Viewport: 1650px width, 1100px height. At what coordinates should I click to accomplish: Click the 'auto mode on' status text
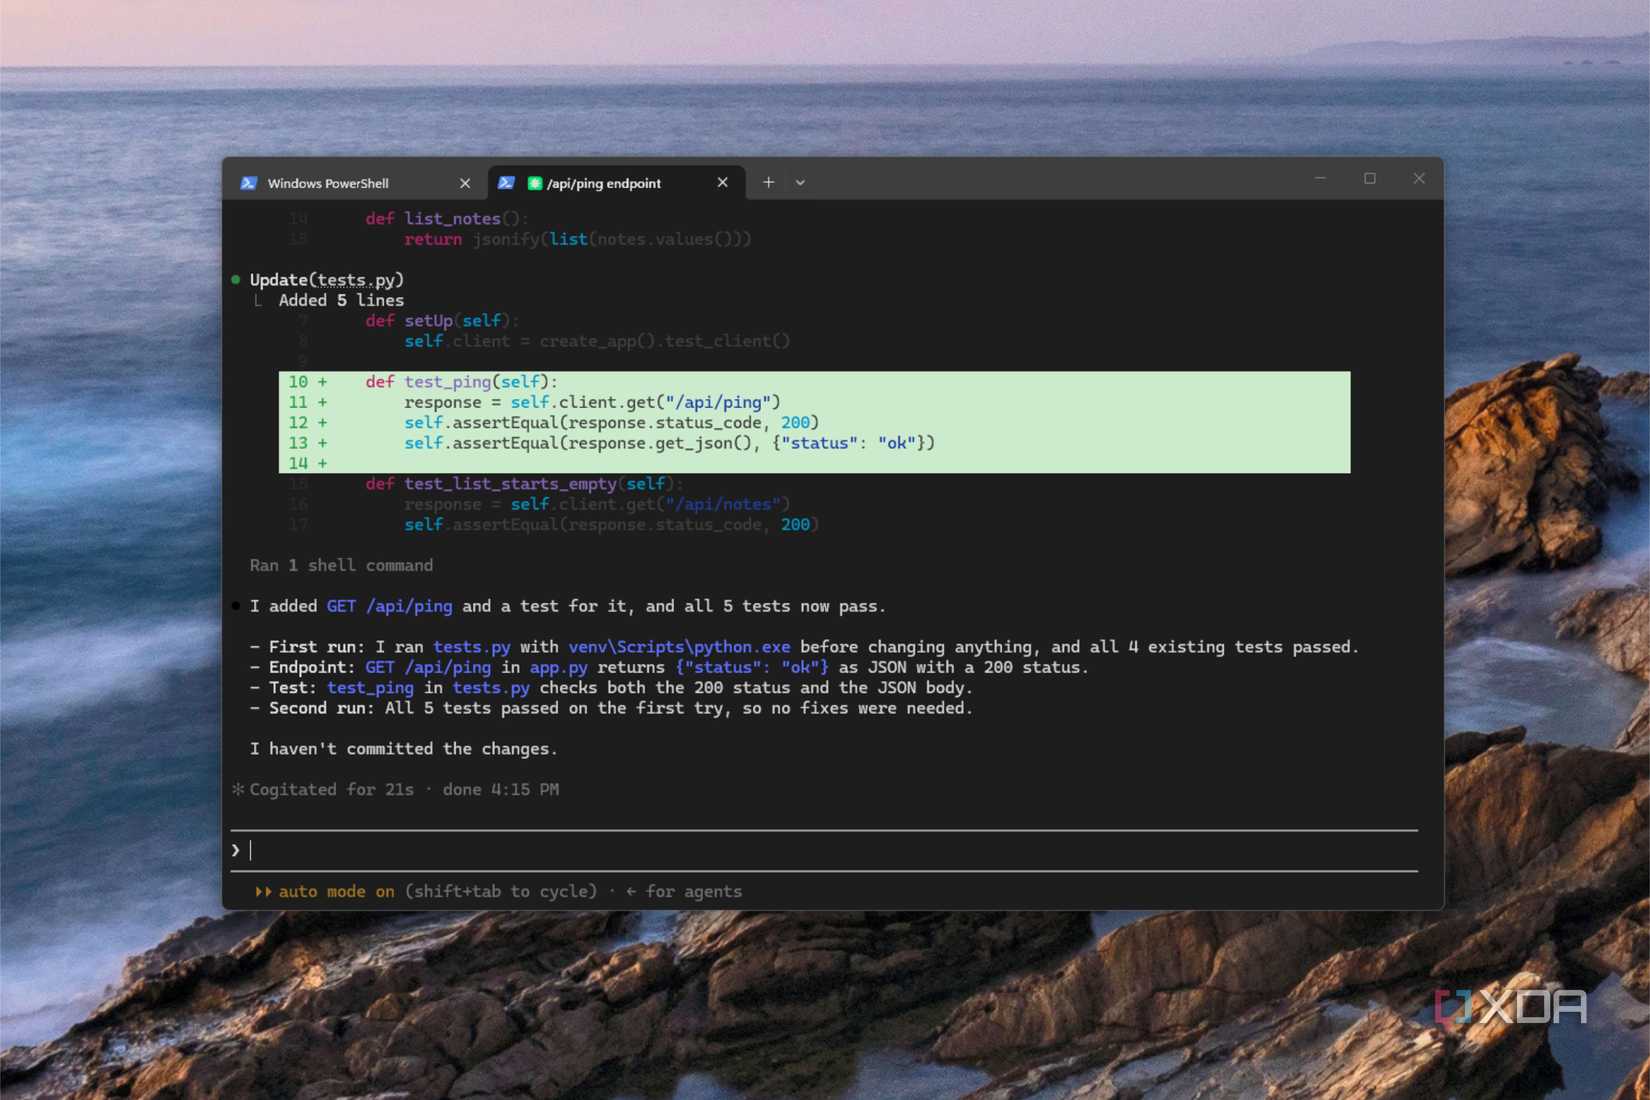point(336,891)
